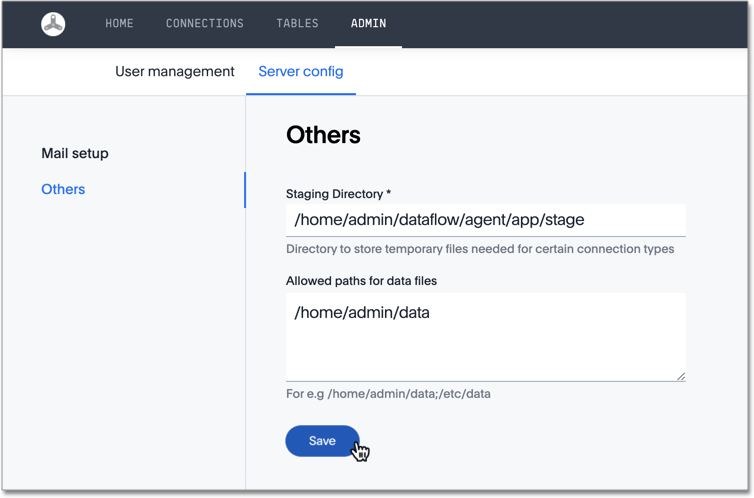This screenshot has width=754, height=498.
Task: Go to the HOME page
Action: [119, 24]
